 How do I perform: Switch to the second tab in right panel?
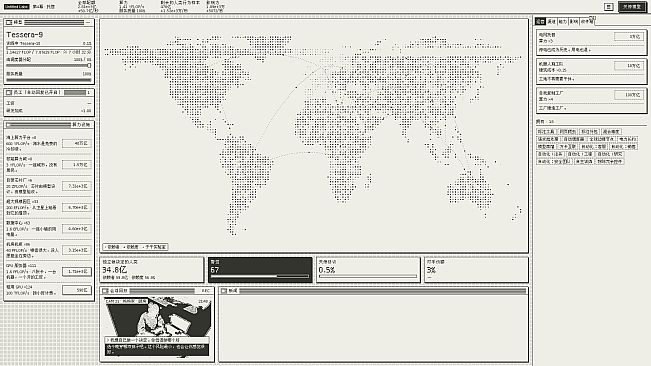pyautogui.click(x=551, y=22)
